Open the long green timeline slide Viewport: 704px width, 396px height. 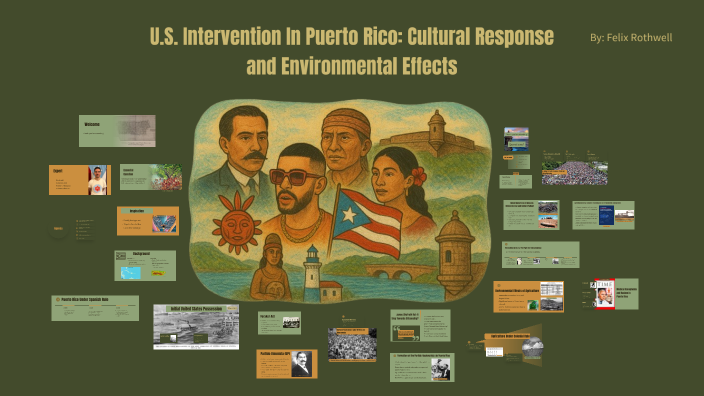[541, 255]
